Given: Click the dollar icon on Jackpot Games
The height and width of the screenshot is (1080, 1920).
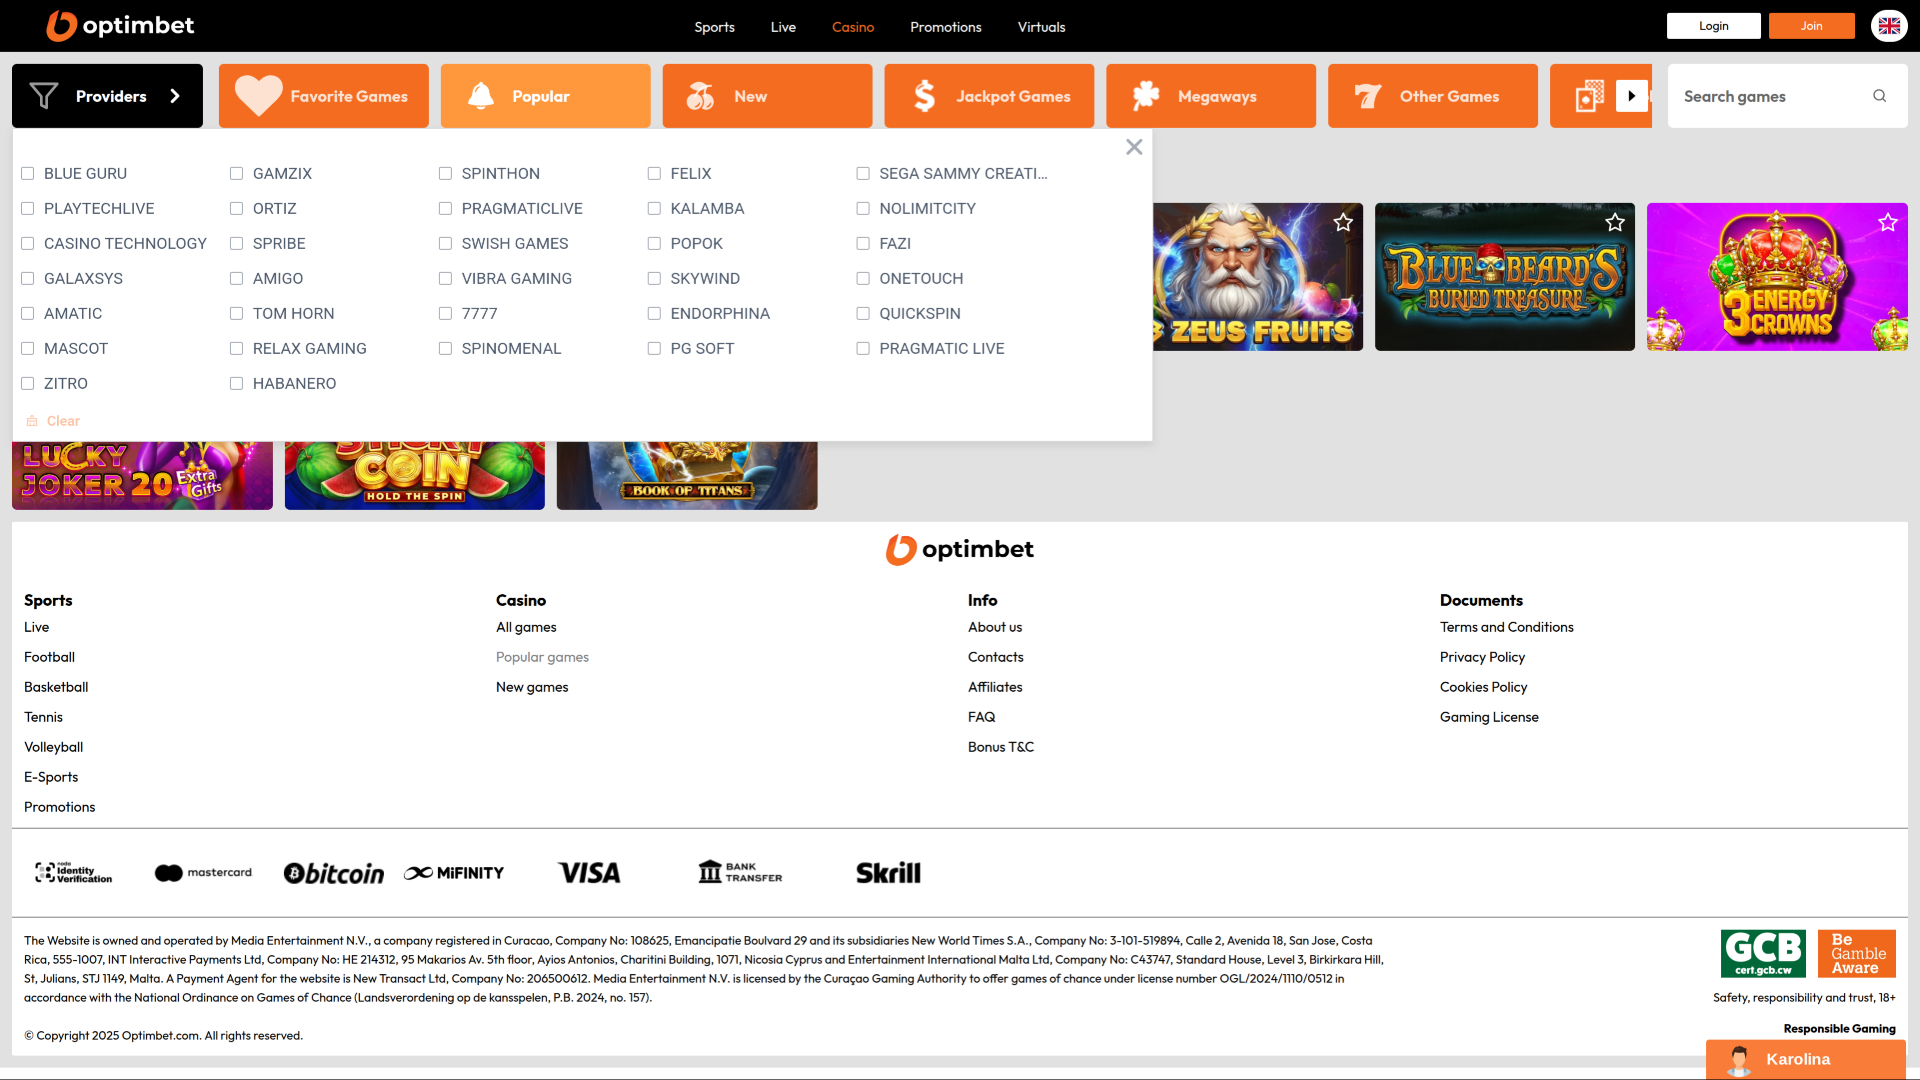Looking at the screenshot, I should click(x=924, y=96).
